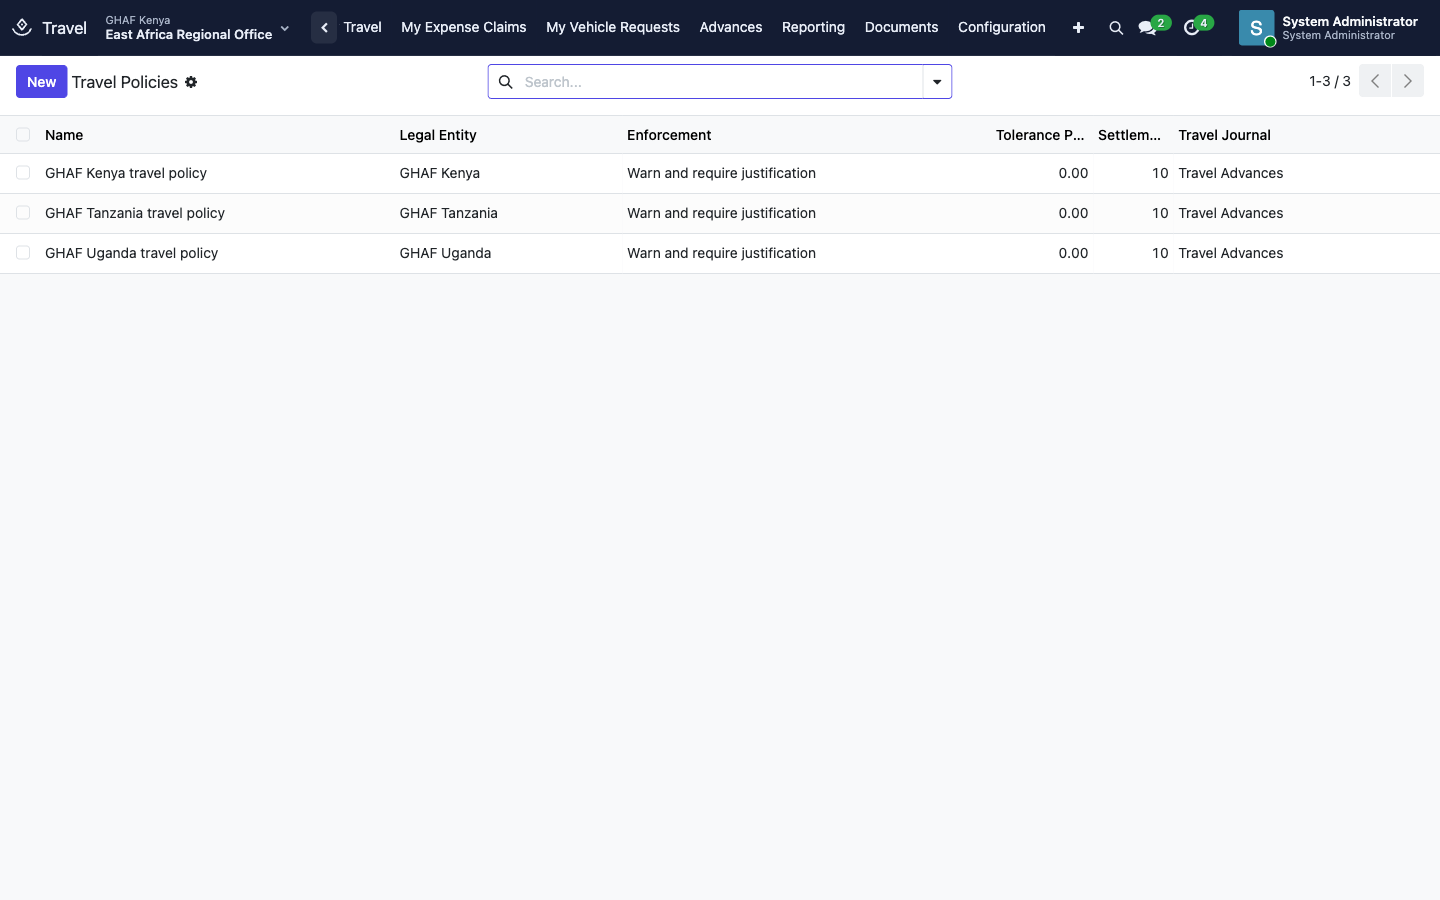Click the plus icon in the top bar

coord(1078,28)
